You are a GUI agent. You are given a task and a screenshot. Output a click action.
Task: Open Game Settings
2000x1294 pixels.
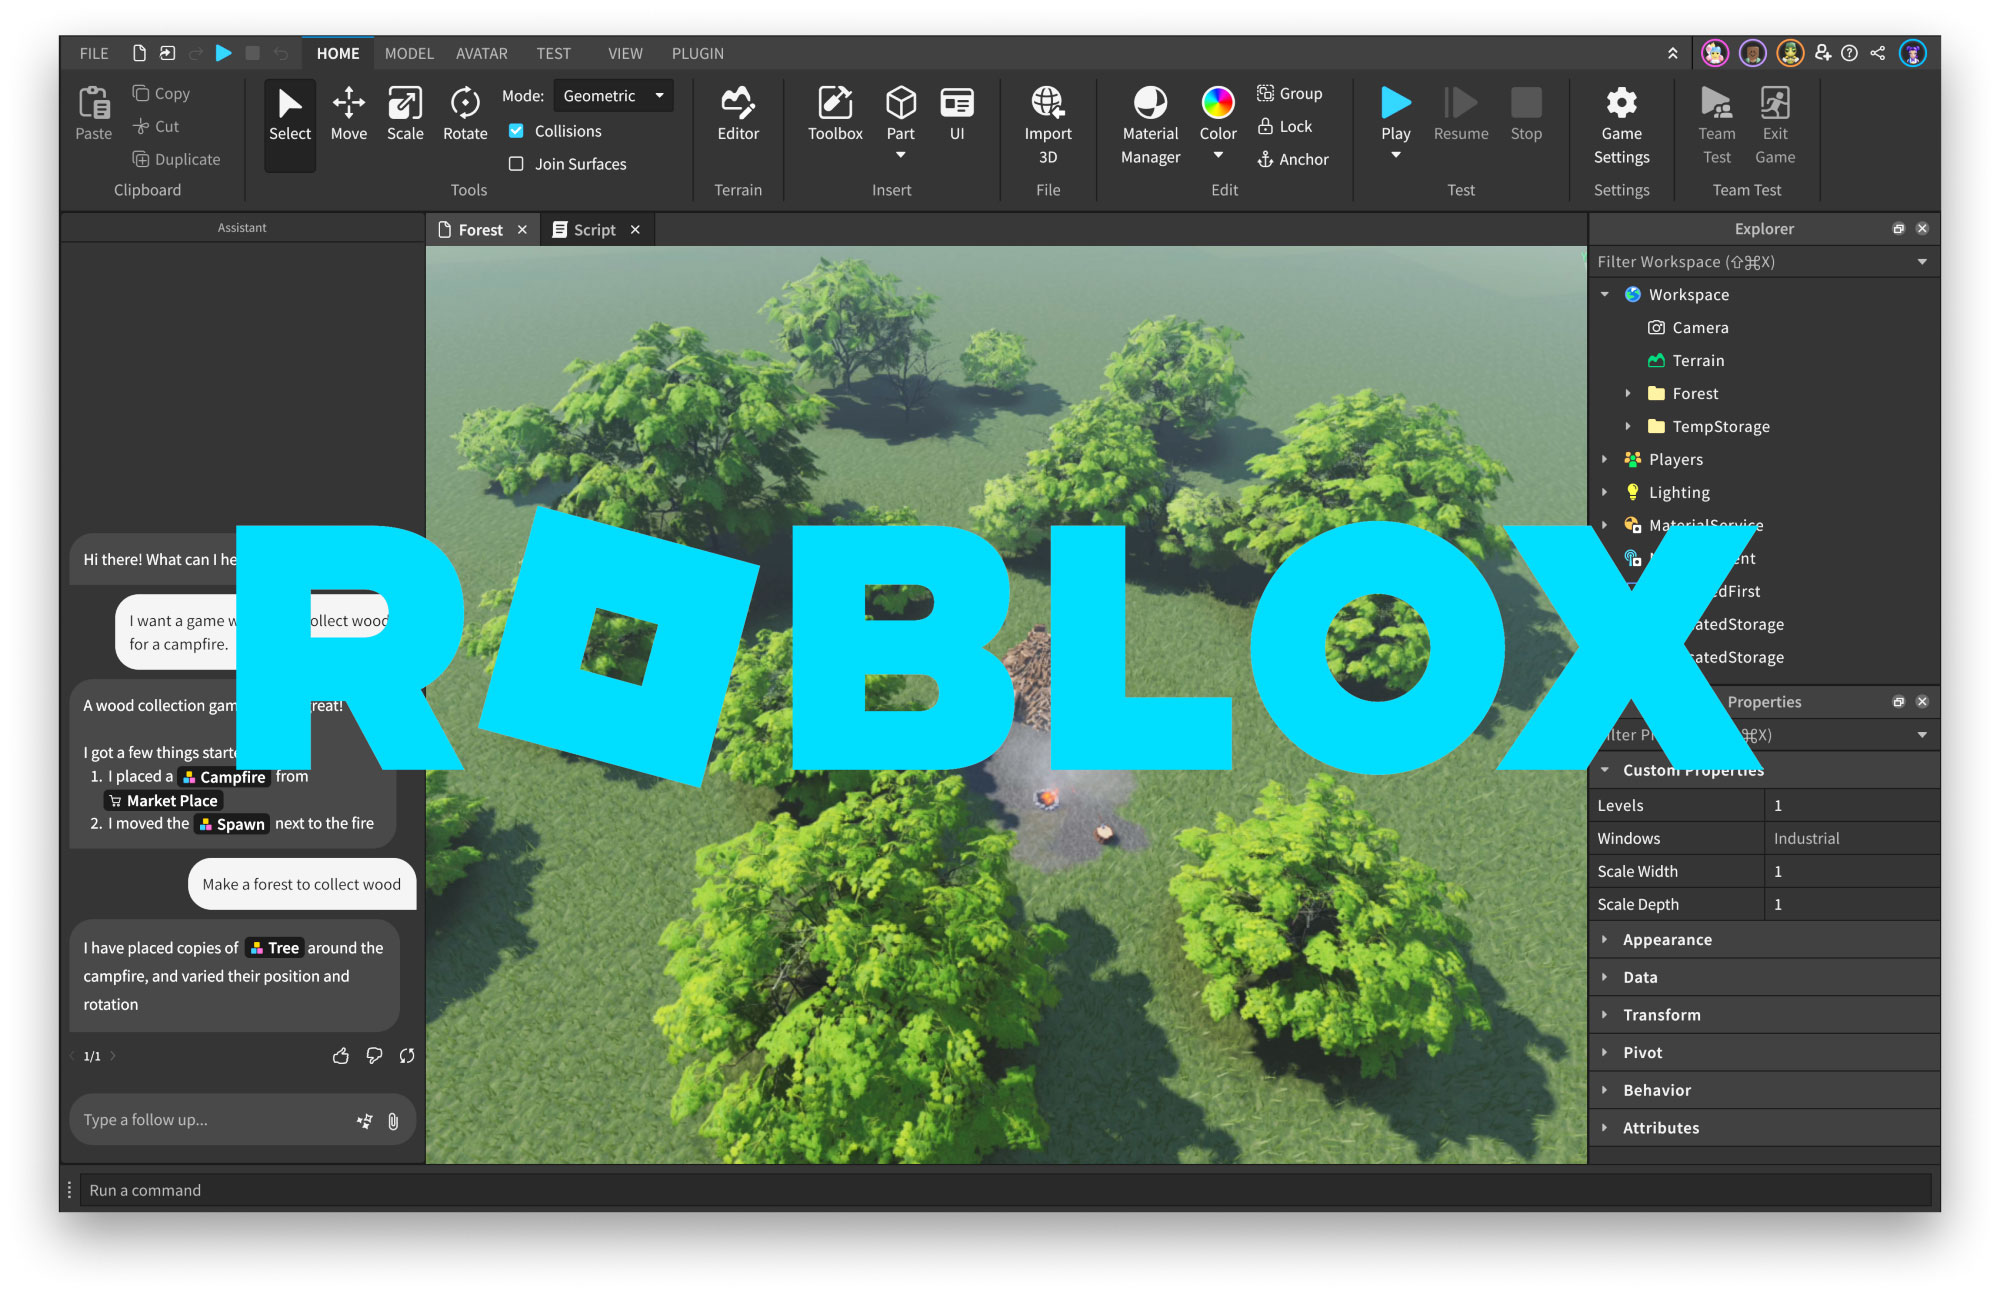coord(1621,125)
